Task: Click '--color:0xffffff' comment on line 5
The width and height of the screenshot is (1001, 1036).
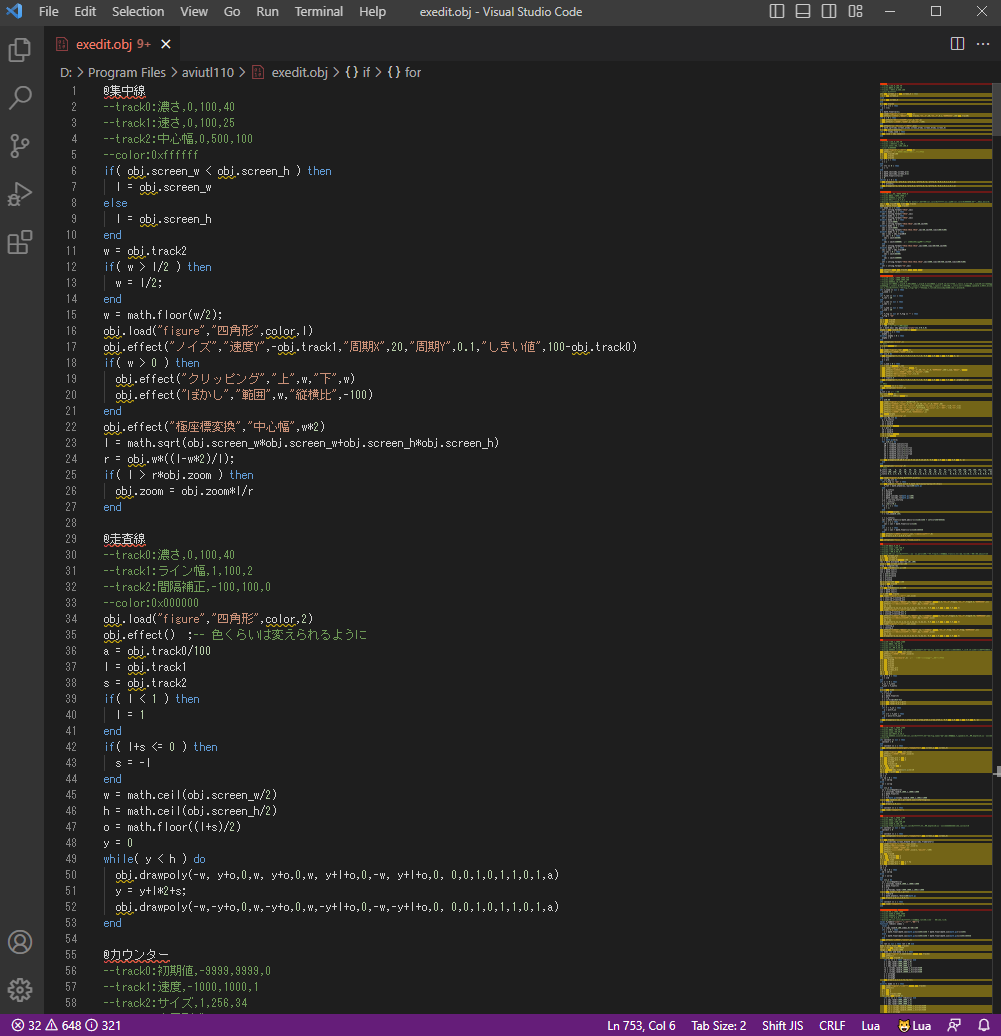Action: point(151,155)
